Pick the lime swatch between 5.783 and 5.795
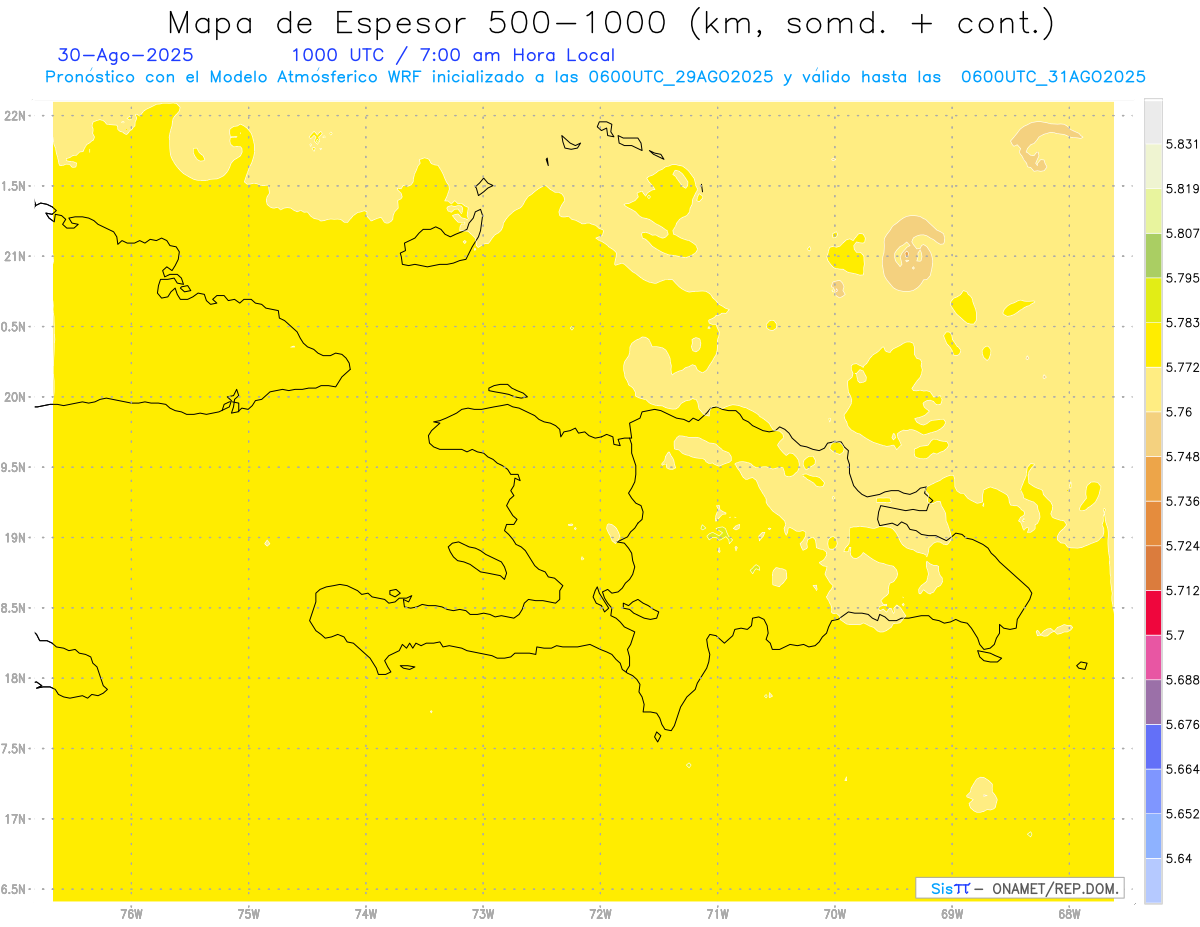 (1153, 300)
